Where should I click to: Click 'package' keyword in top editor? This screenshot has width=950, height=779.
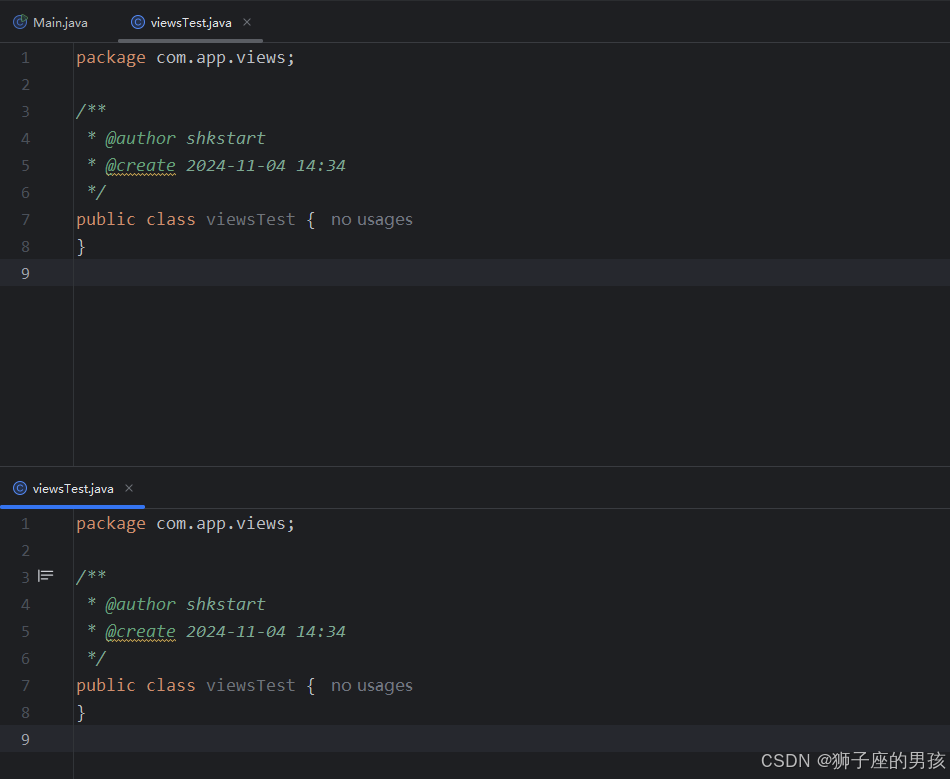pyautogui.click(x=111, y=58)
